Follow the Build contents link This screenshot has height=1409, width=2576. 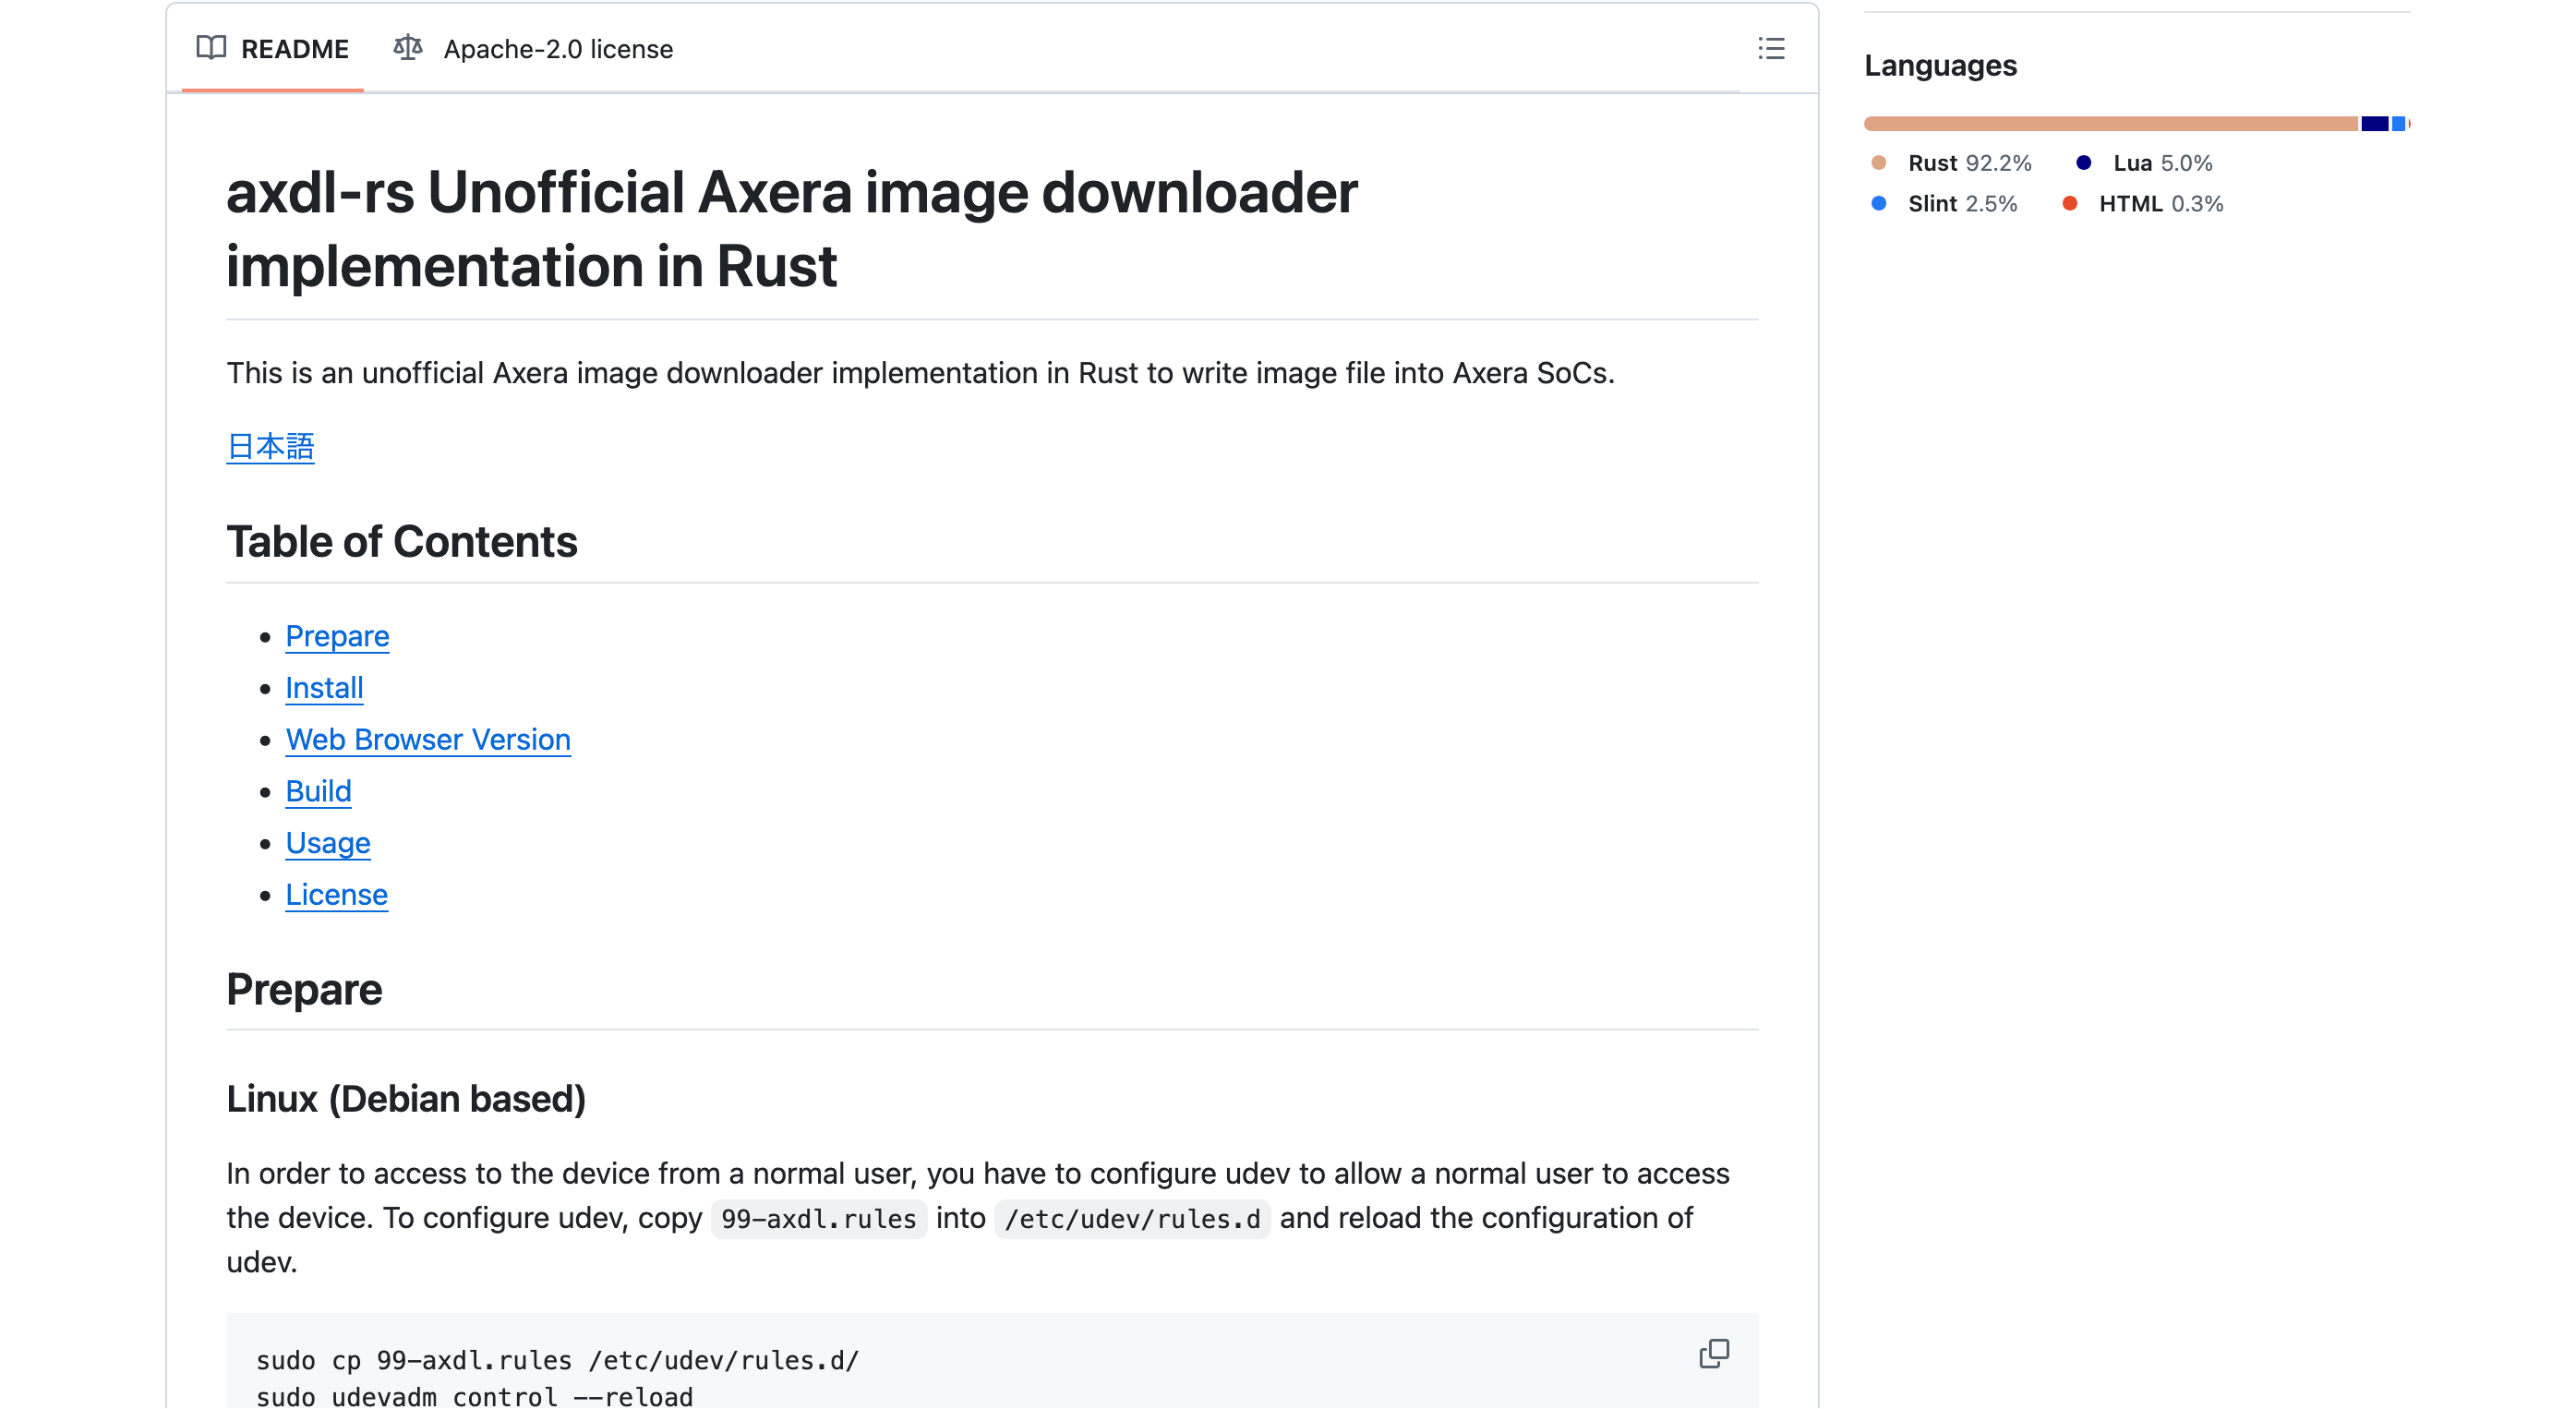tap(318, 791)
